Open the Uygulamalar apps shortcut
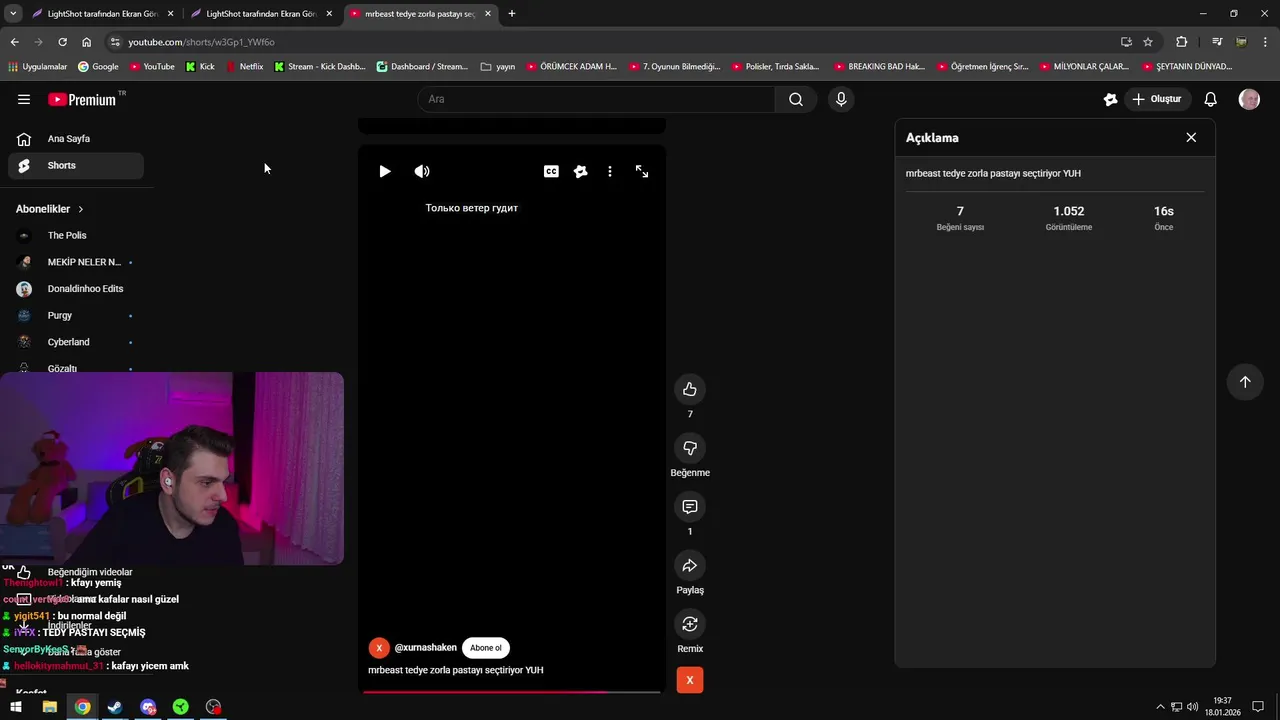 (37, 67)
